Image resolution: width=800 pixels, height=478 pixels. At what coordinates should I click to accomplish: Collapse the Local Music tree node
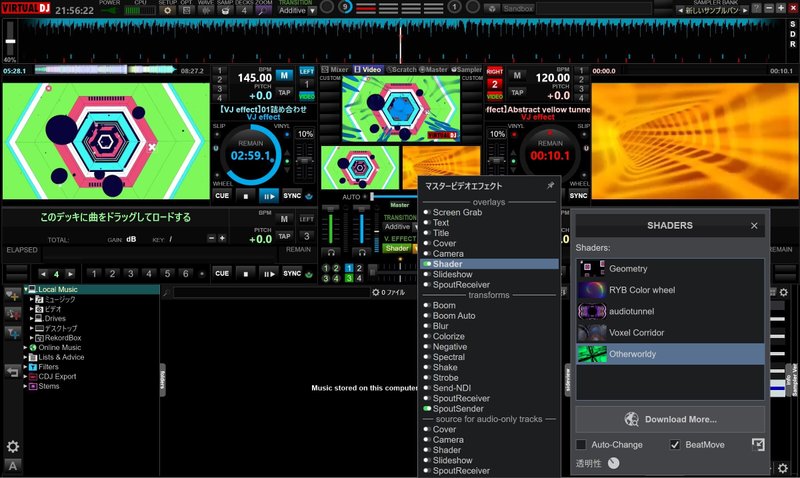click(x=26, y=289)
